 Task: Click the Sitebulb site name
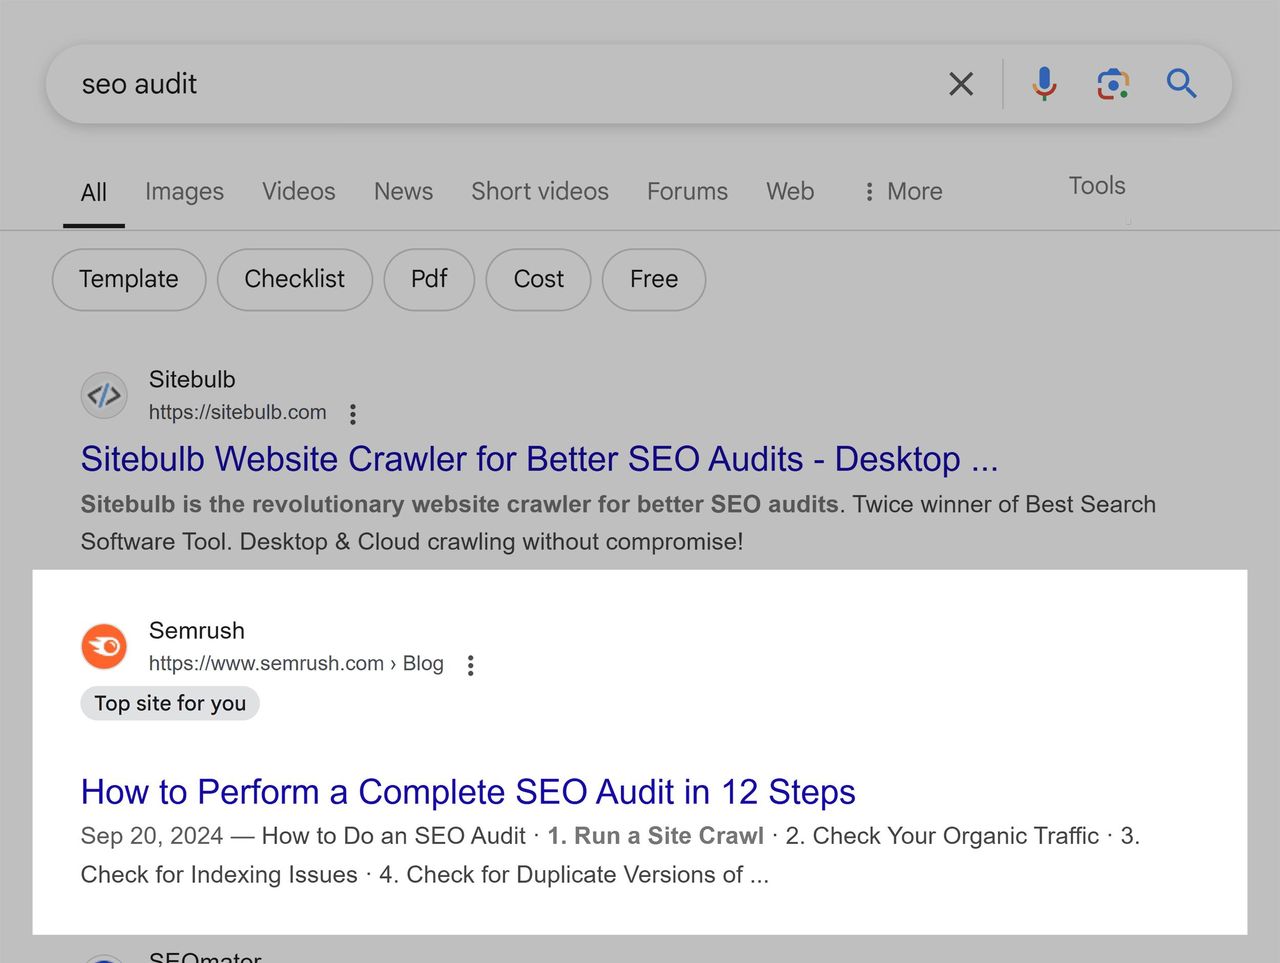[192, 380]
